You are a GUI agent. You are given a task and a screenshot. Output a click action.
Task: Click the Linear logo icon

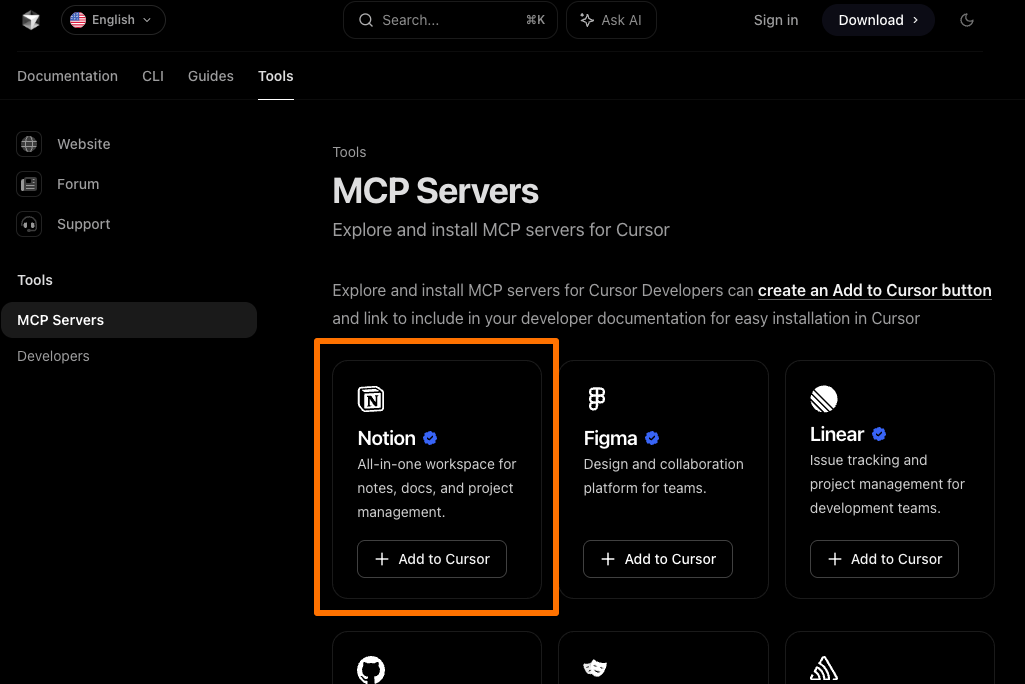tap(824, 399)
